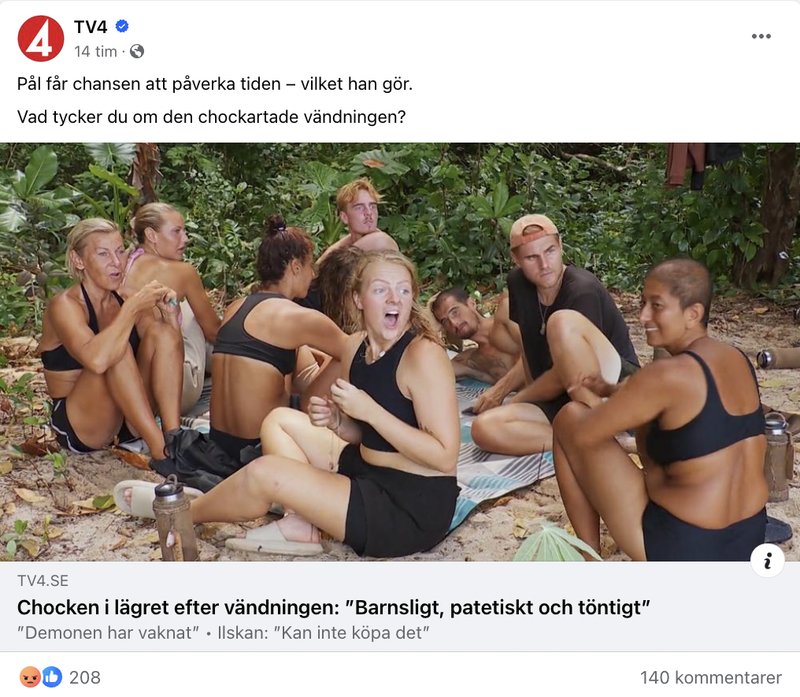View the 208 reactions count

coord(85,678)
